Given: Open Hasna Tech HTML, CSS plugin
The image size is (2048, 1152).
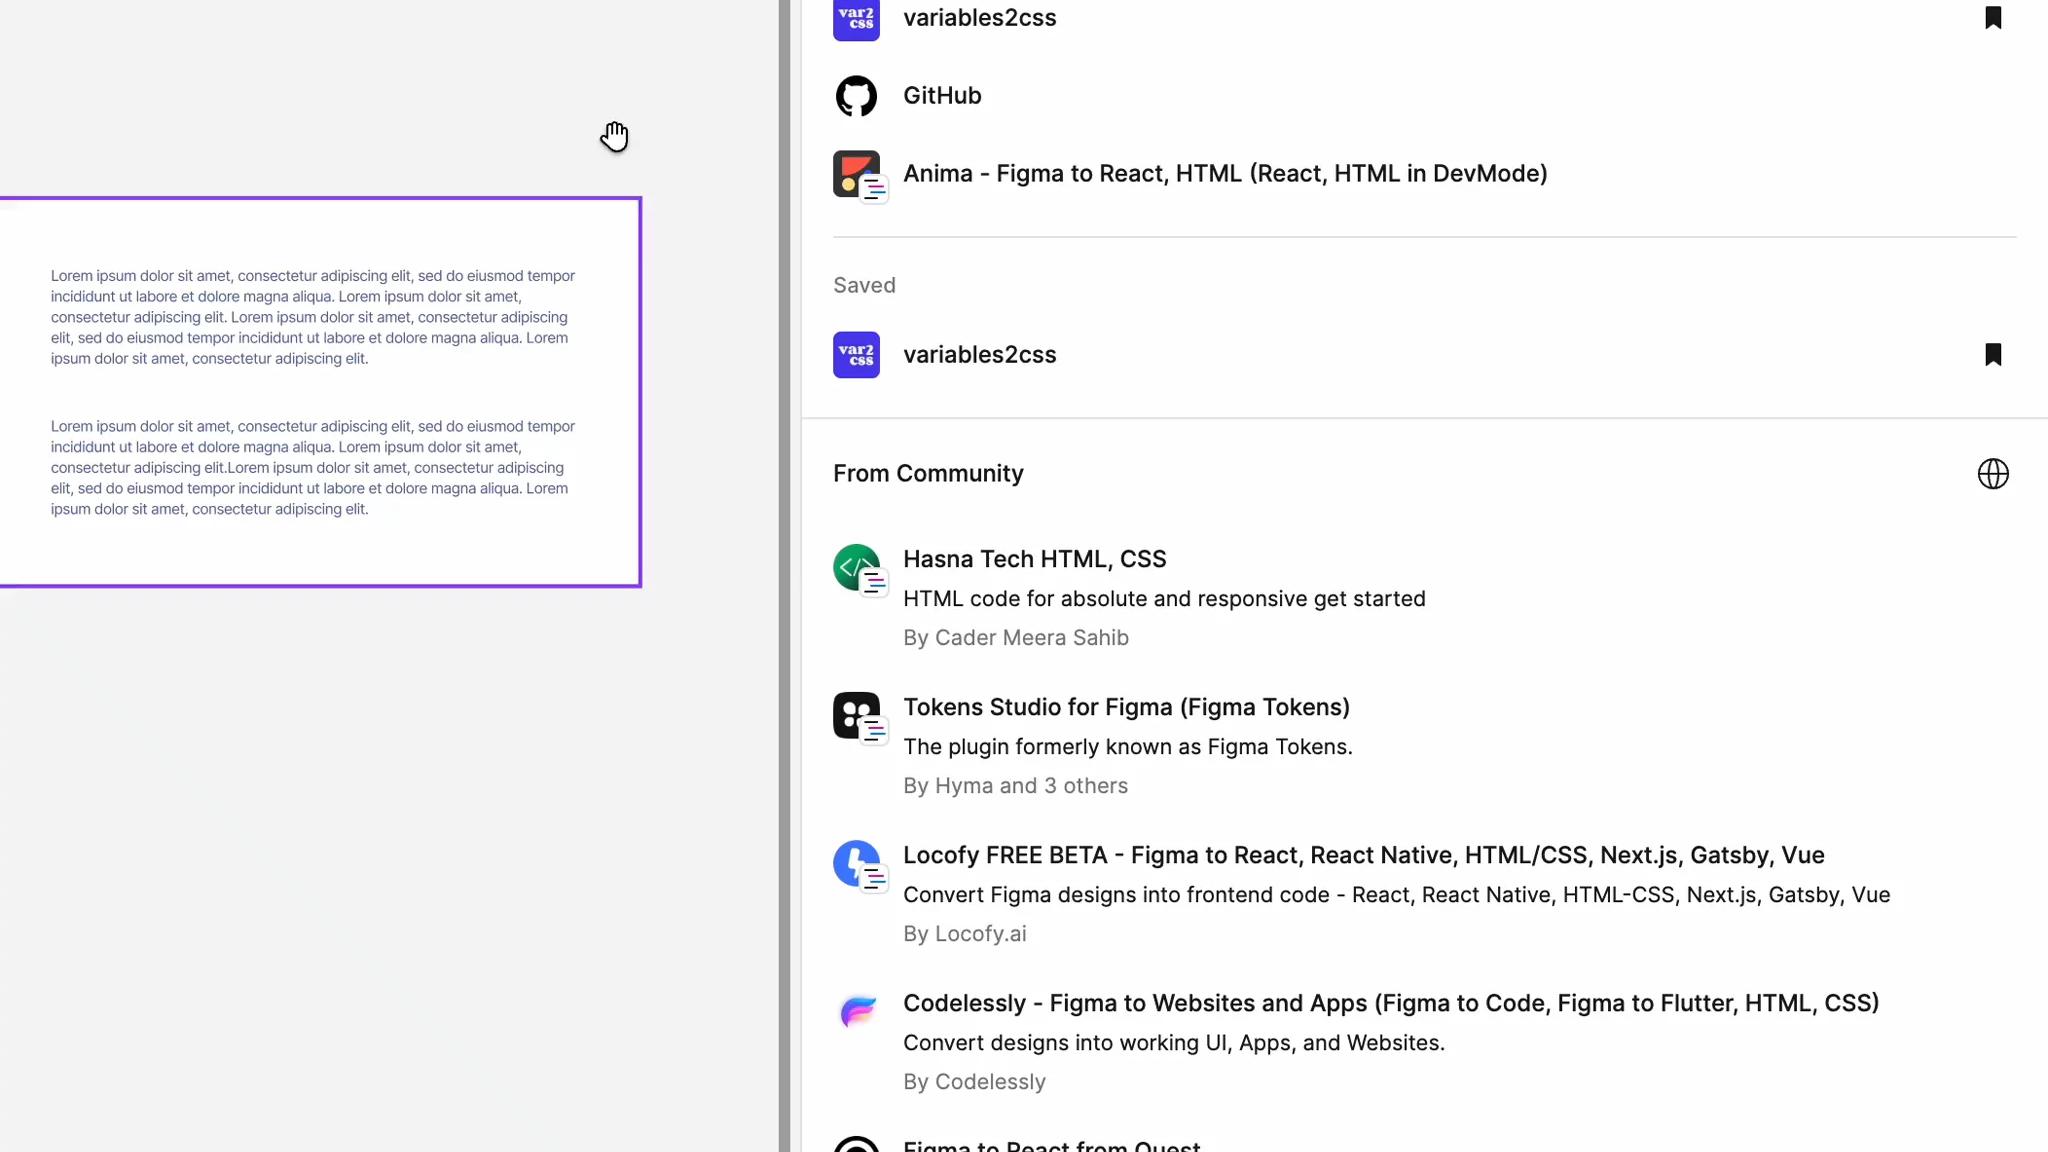Looking at the screenshot, I should point(1034,558).
